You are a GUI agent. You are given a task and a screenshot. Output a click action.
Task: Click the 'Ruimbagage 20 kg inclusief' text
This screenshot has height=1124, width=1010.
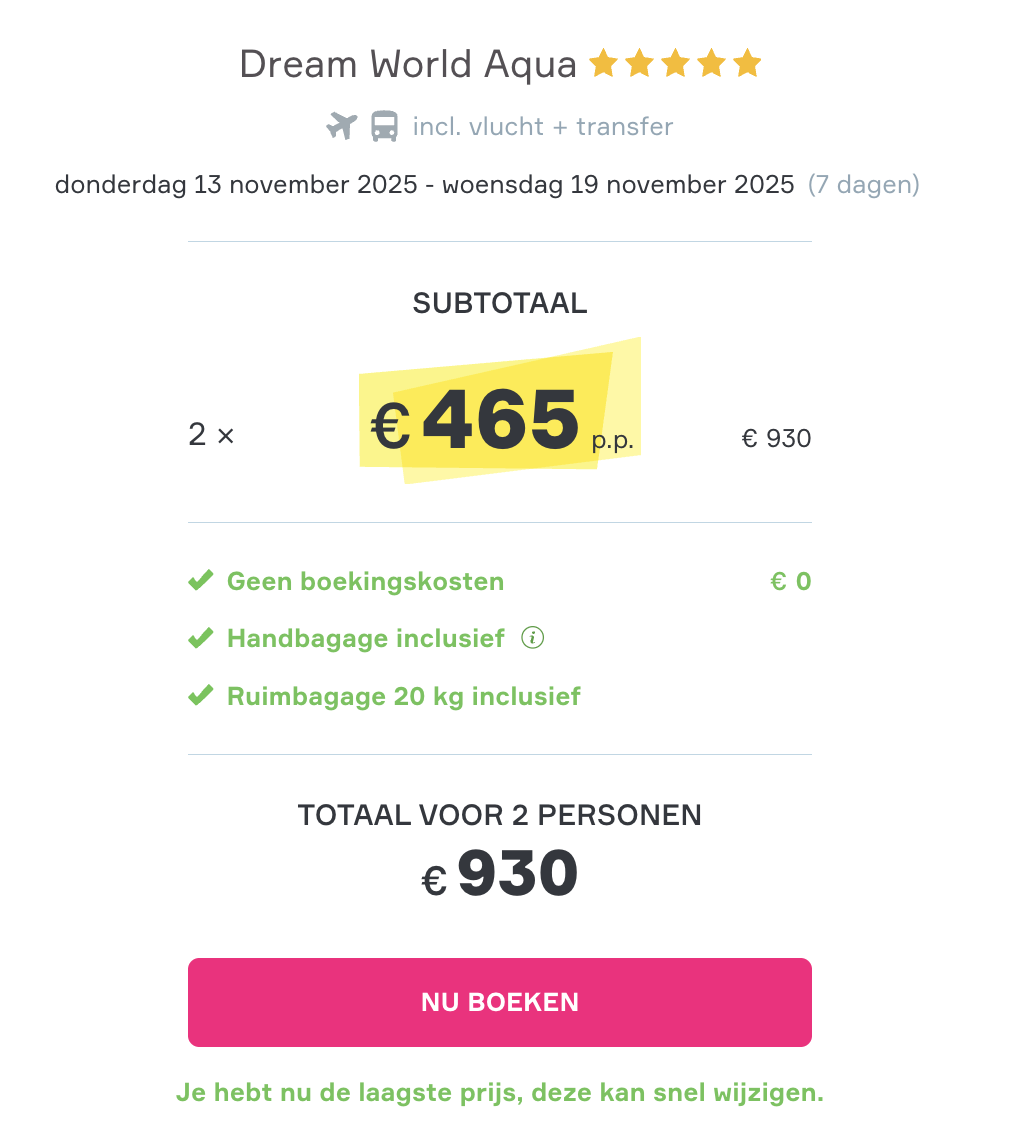(403, 696)
